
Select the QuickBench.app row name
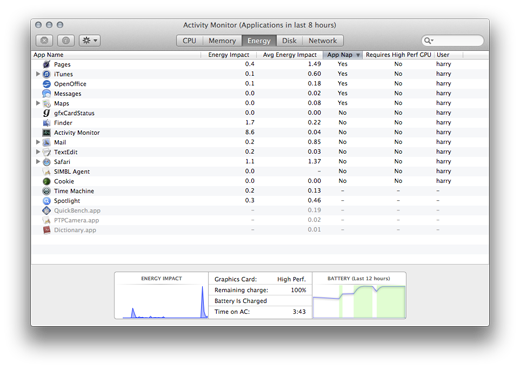[77, 211]
